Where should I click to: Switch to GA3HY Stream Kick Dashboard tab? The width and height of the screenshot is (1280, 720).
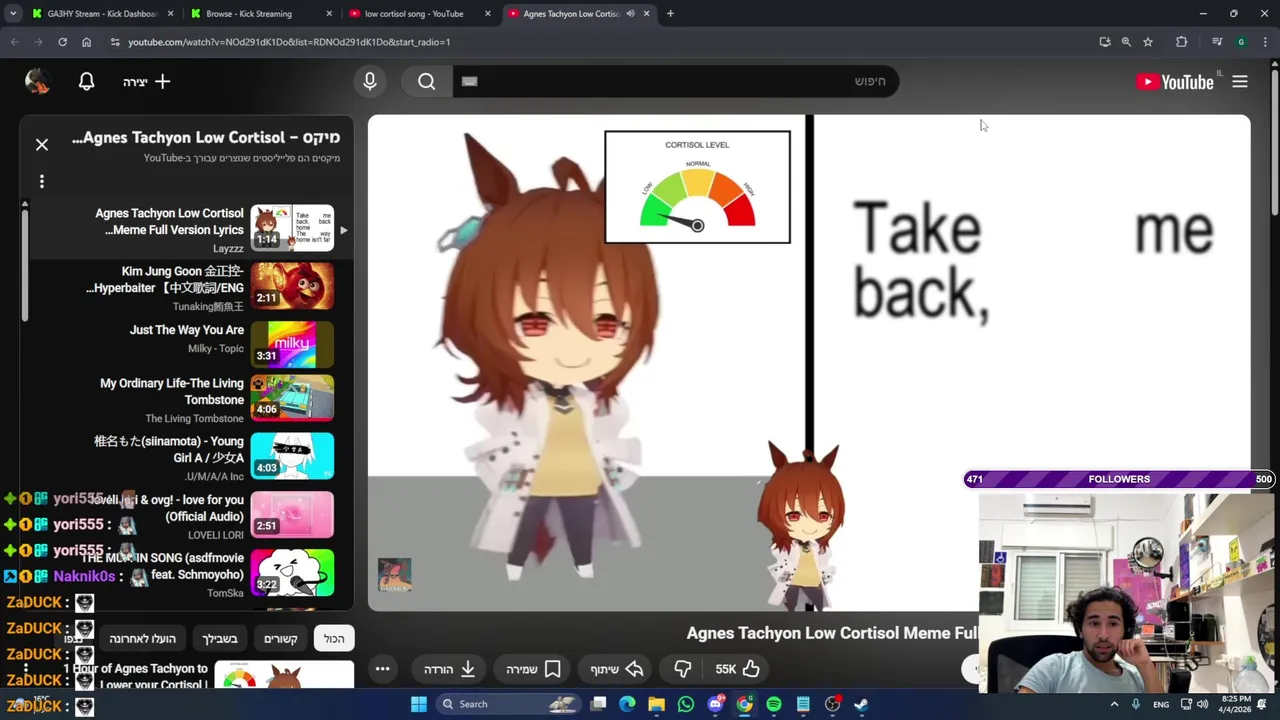pyautogui.click(x=100, y=14)
